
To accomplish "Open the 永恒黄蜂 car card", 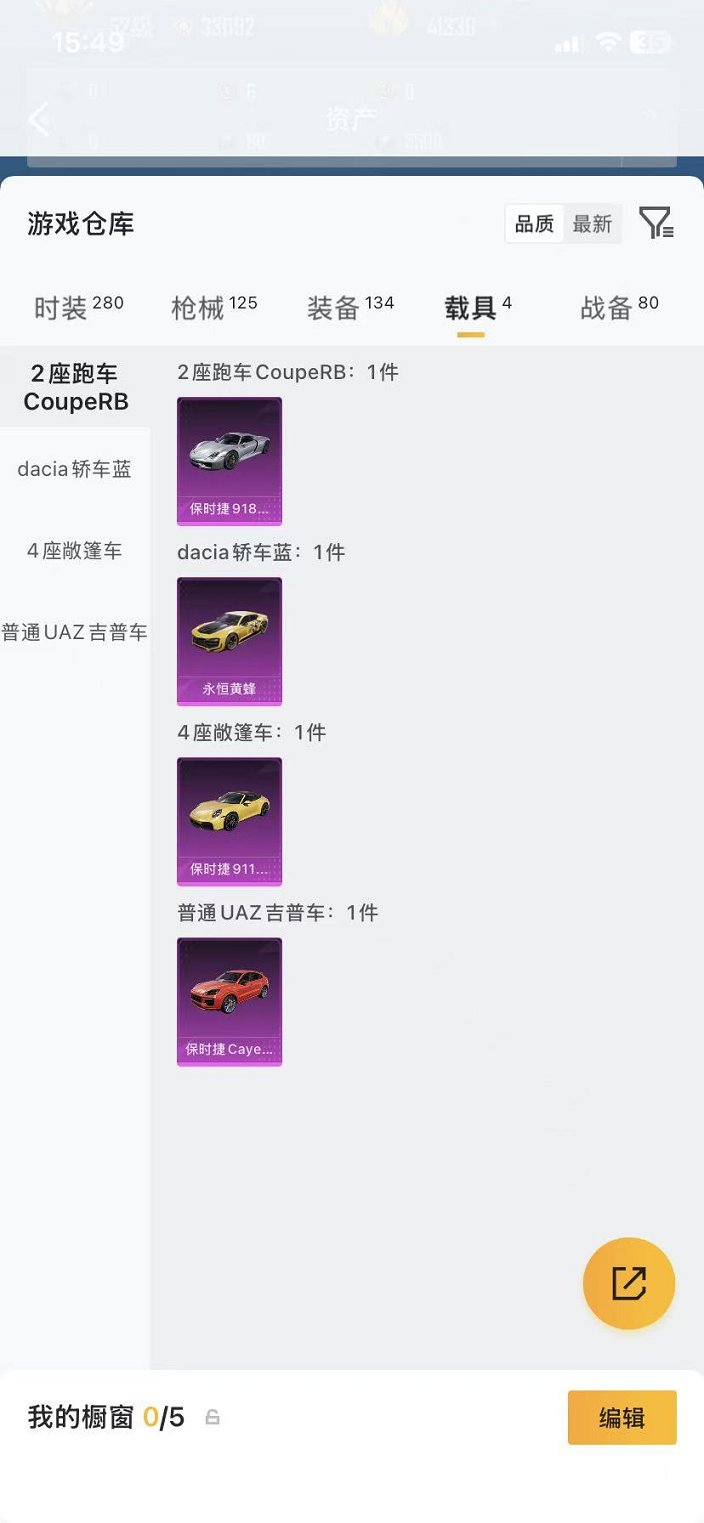I will 229,641.
